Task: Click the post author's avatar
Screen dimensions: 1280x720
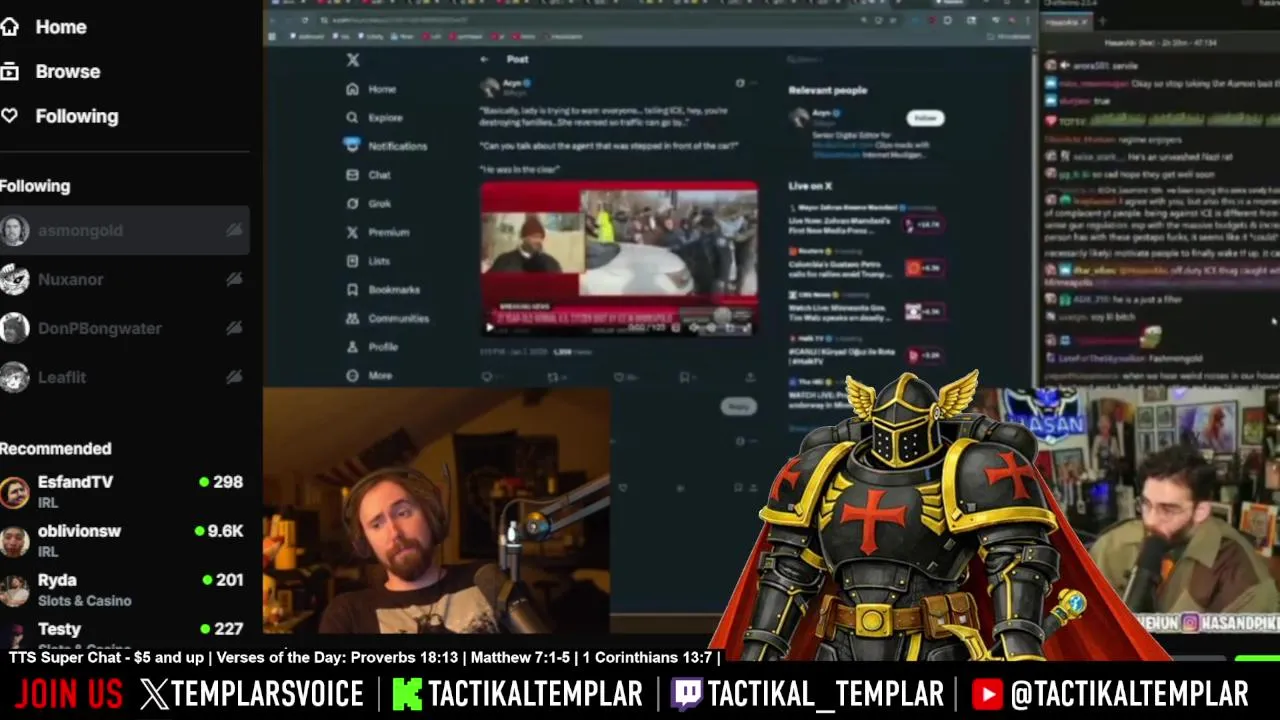Action: (489, 88)
